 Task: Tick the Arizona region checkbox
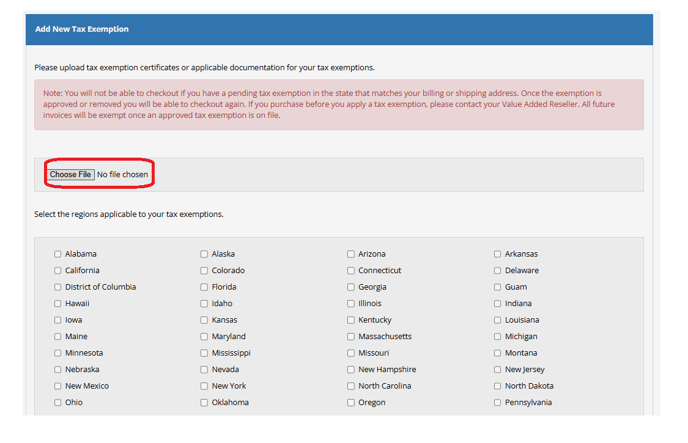tap(351, 254)
